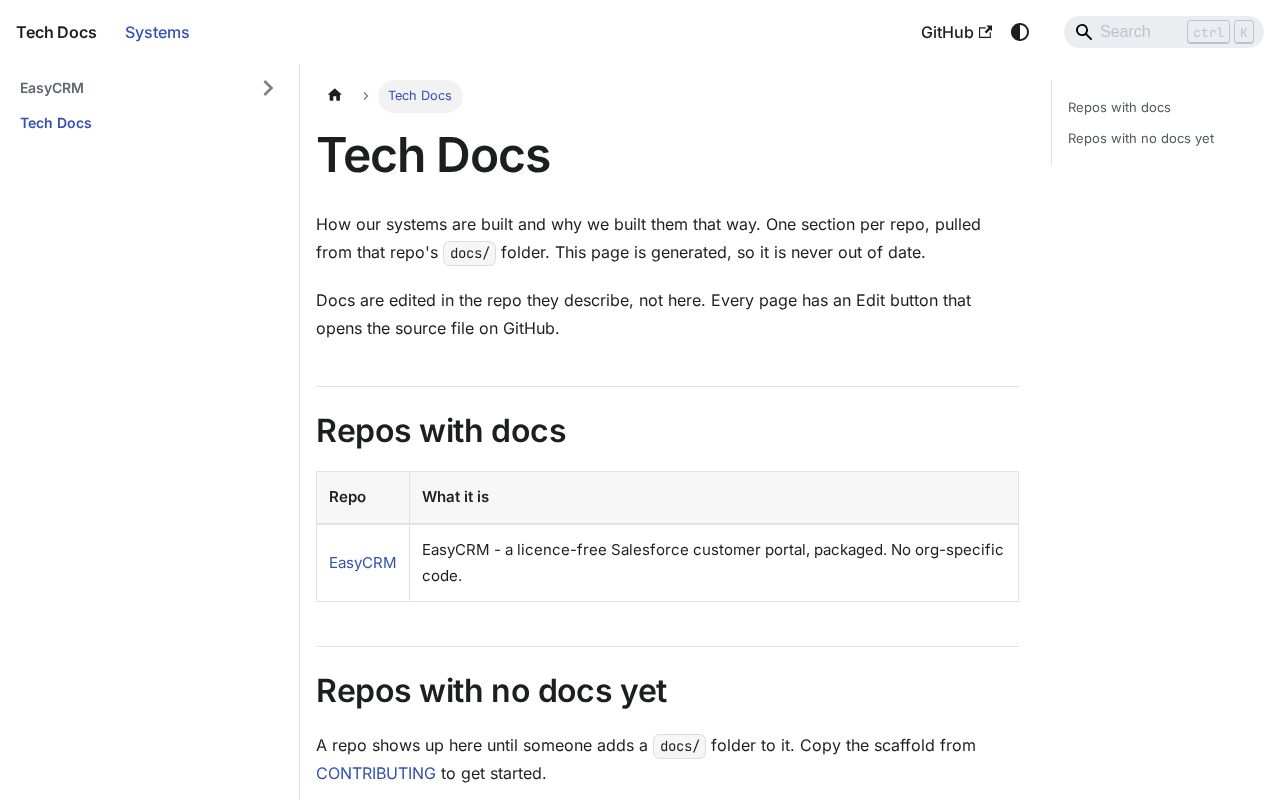Viewport: 1280px width, 800px height.
Task: Go to Tech Docs site title
Action: (x=56, y=32)
